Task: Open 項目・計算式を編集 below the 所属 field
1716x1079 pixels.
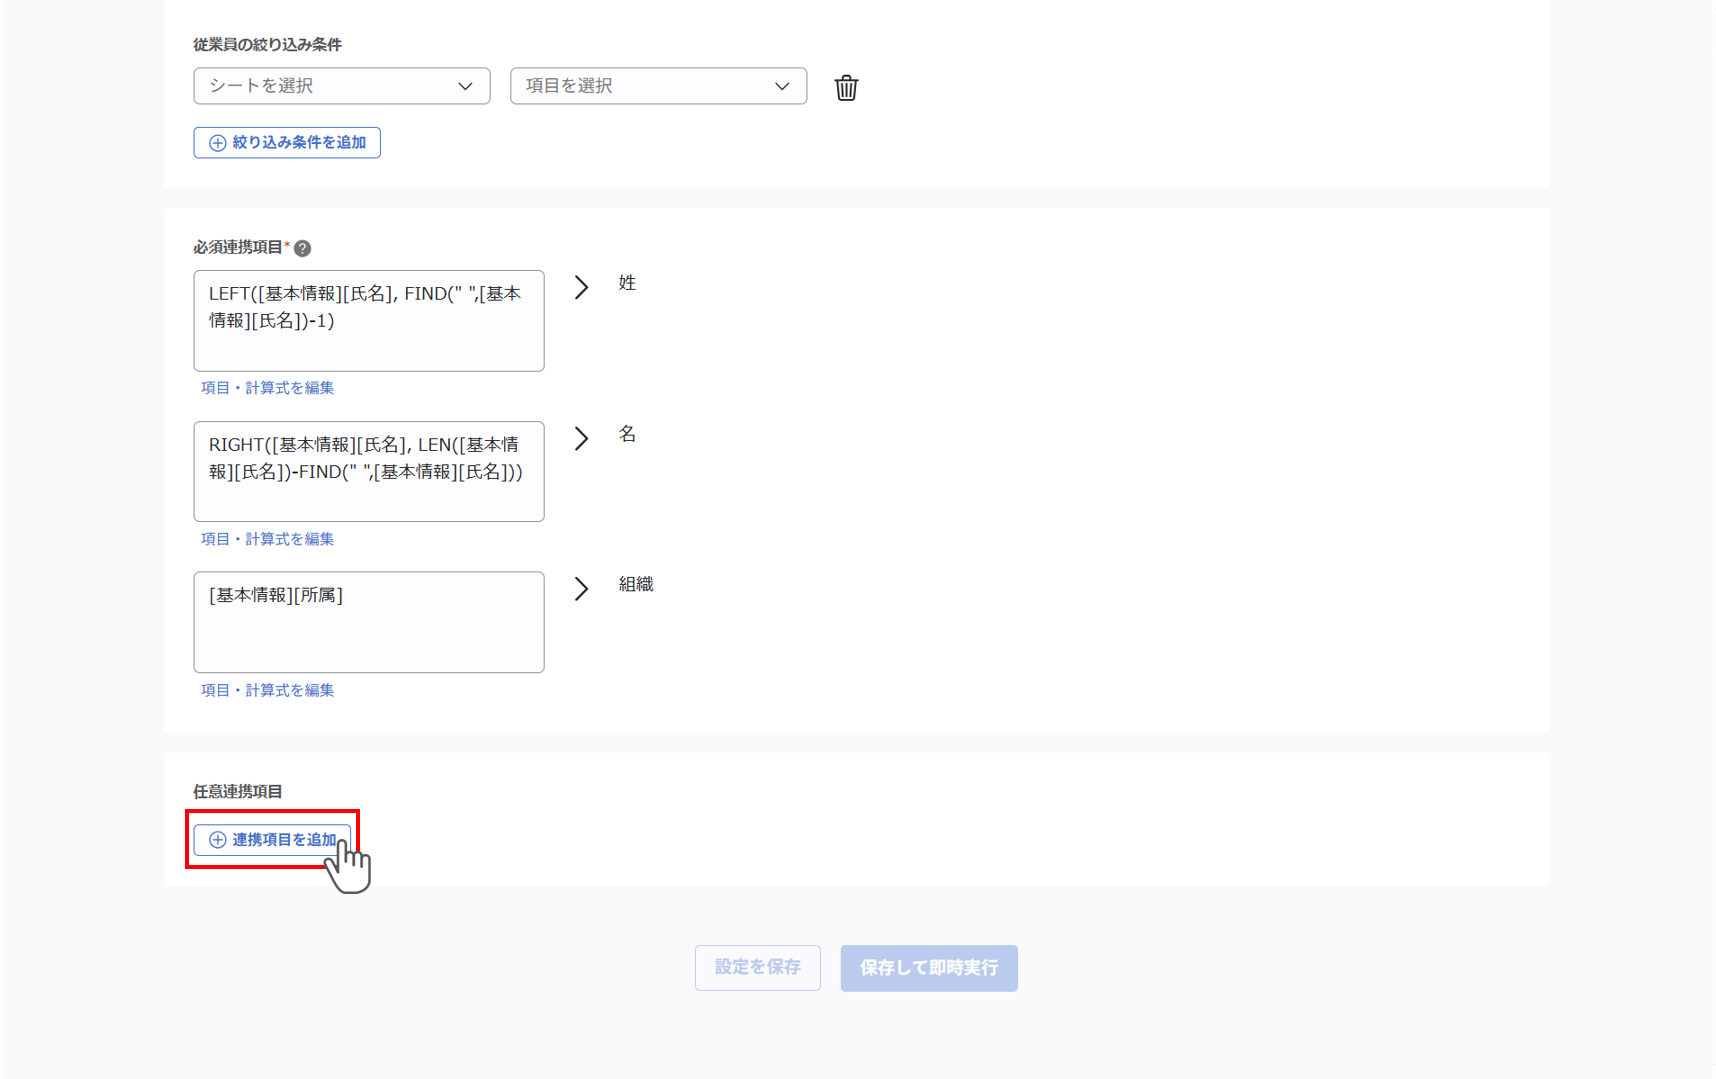Action: pos(267,691)
